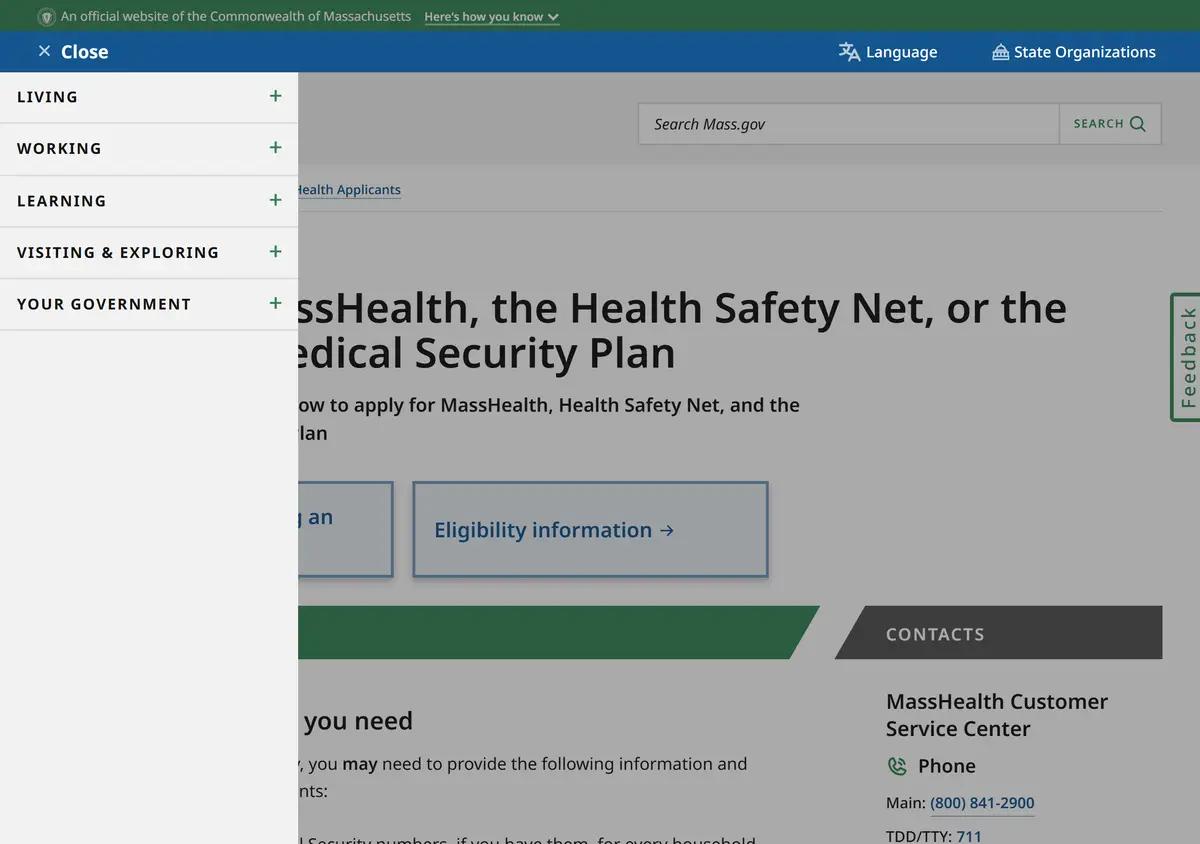The height and width of the screenshot is (844, 1200).
Task: Click the SEARCH button
Action: point(1110,124)
